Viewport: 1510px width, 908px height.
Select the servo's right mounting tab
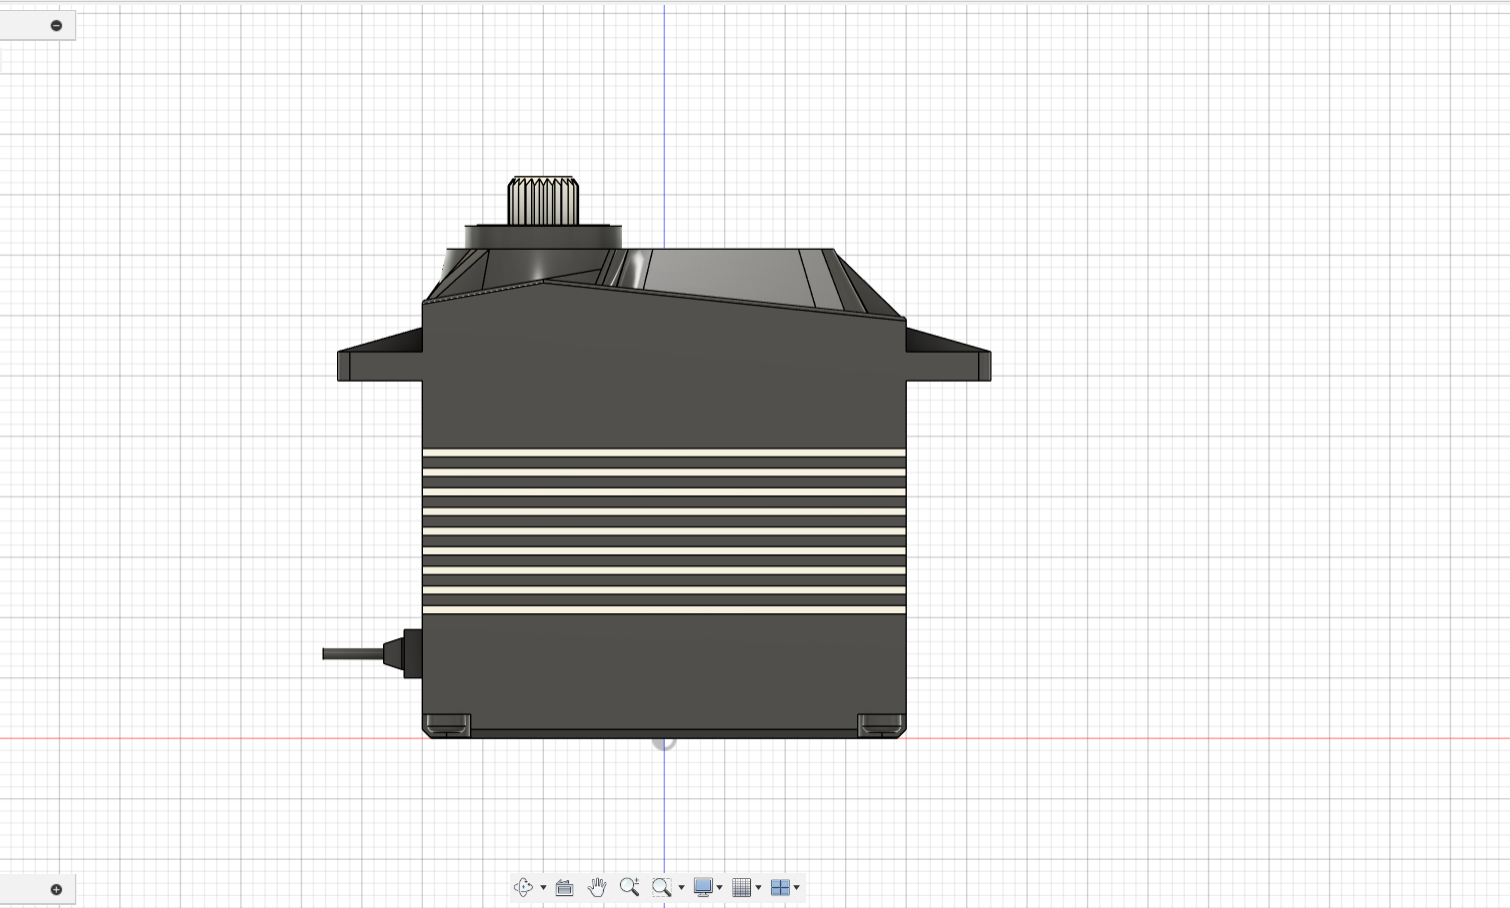coord(948,352)
